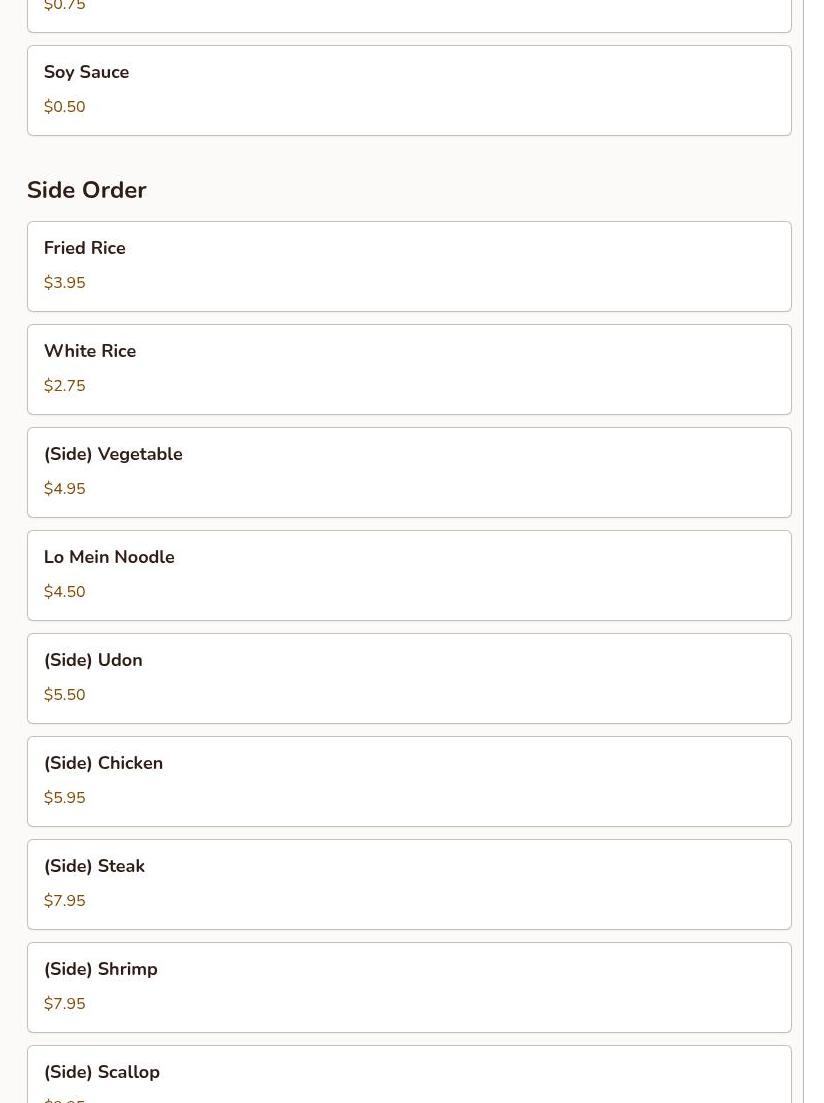824x1103 pixels.
Task: Open the Fried Rice side order
Action: [x=409, y=267]
